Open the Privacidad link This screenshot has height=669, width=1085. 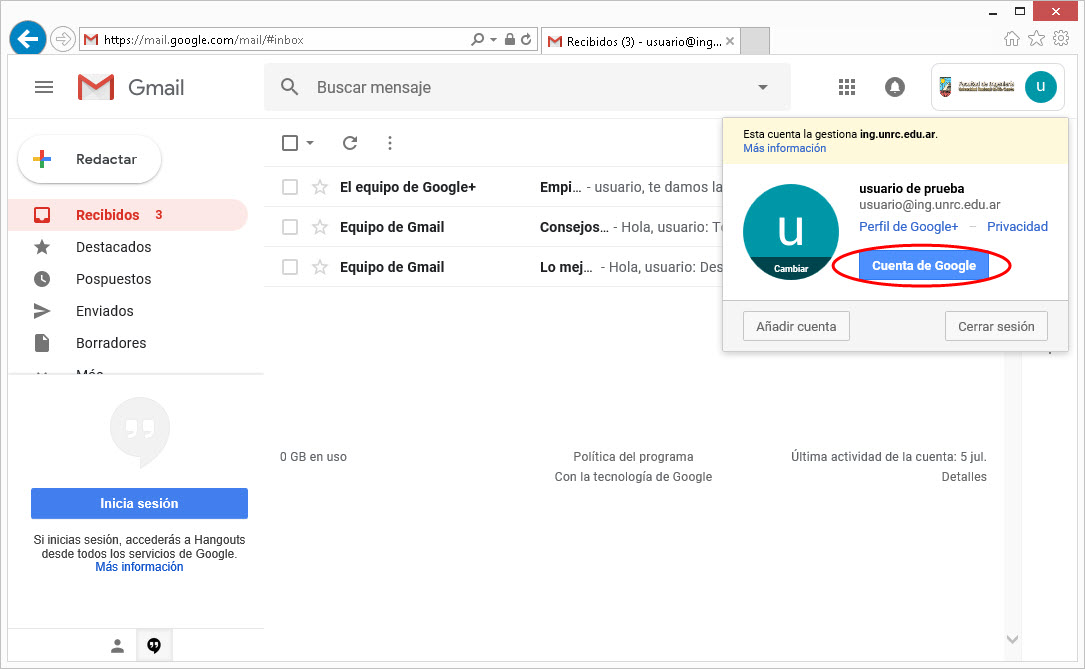pyautogui.click(x=1016, y=226)
